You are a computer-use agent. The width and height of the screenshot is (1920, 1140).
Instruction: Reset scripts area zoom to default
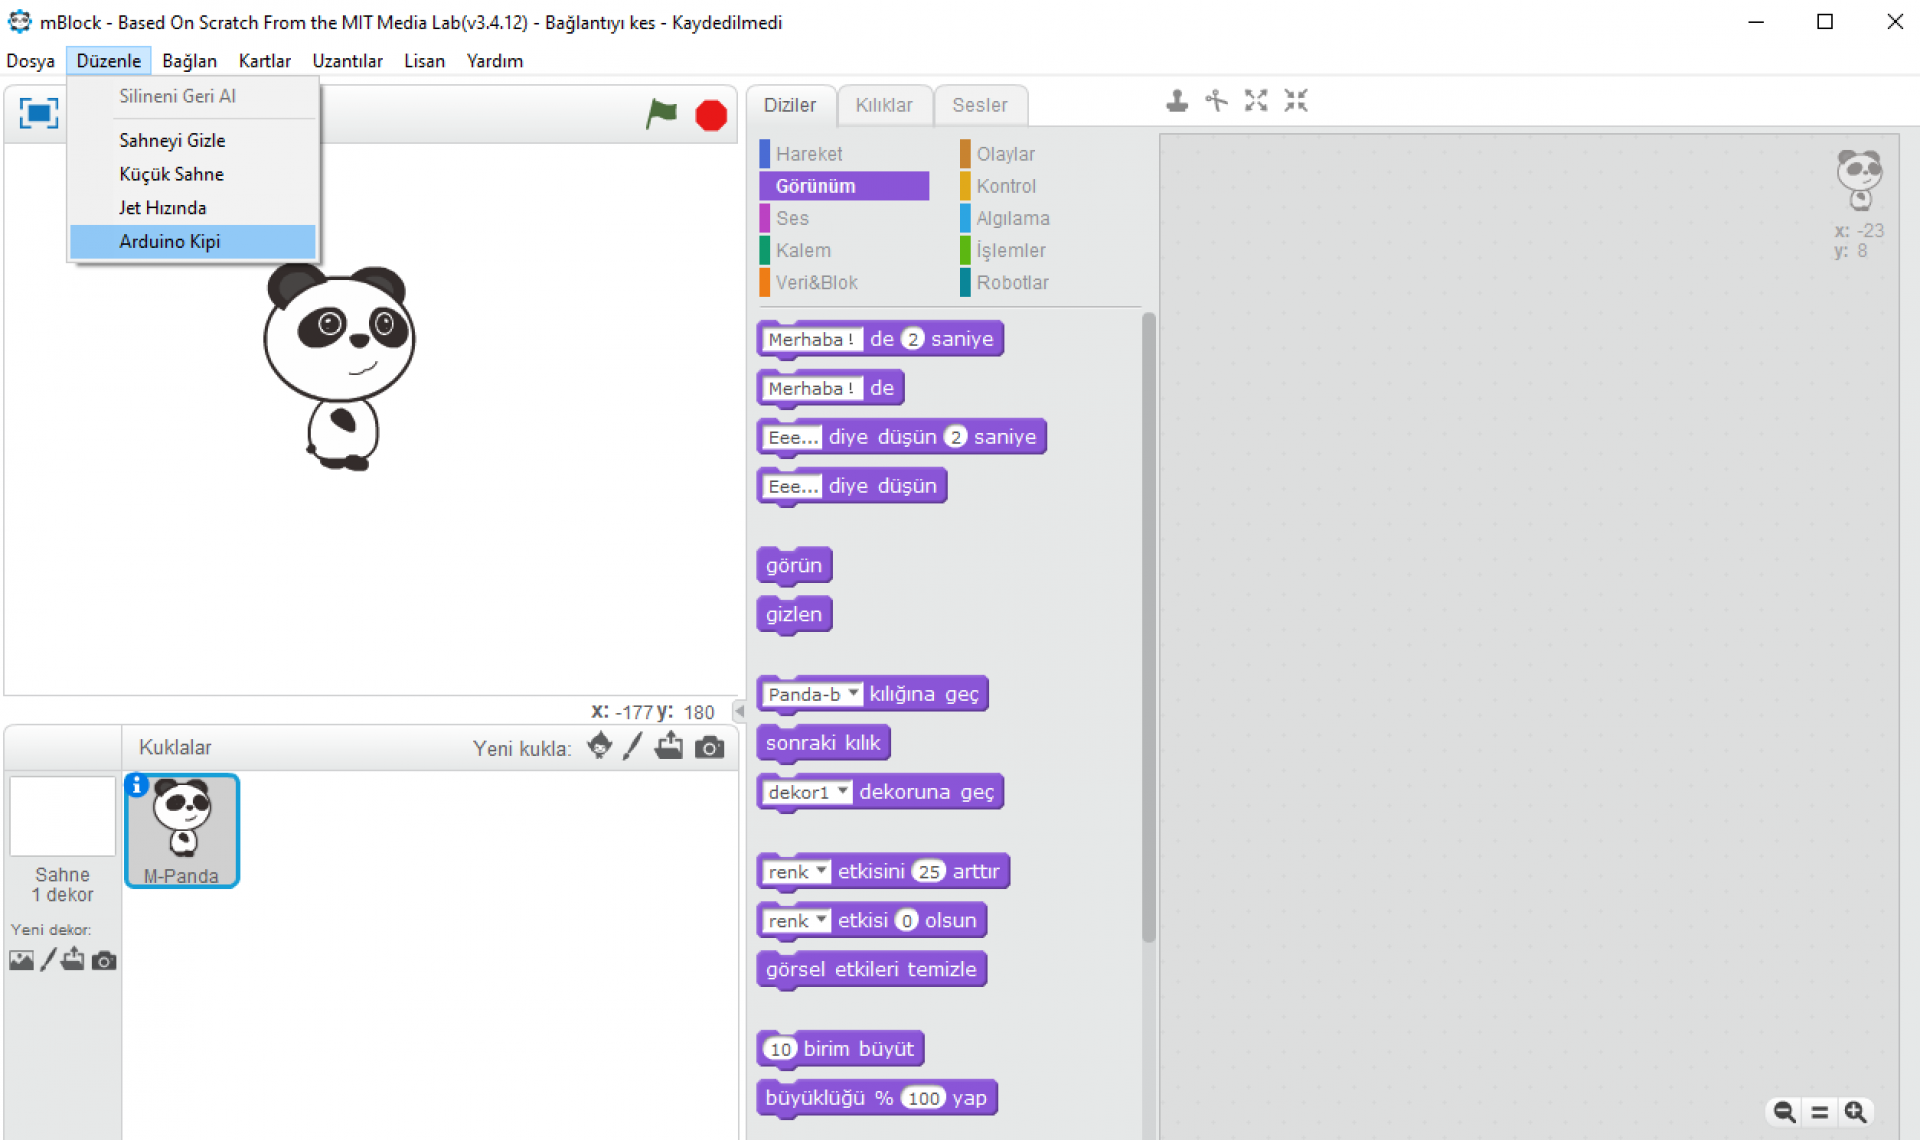pyautogui.click(x=1820, y=1112)
